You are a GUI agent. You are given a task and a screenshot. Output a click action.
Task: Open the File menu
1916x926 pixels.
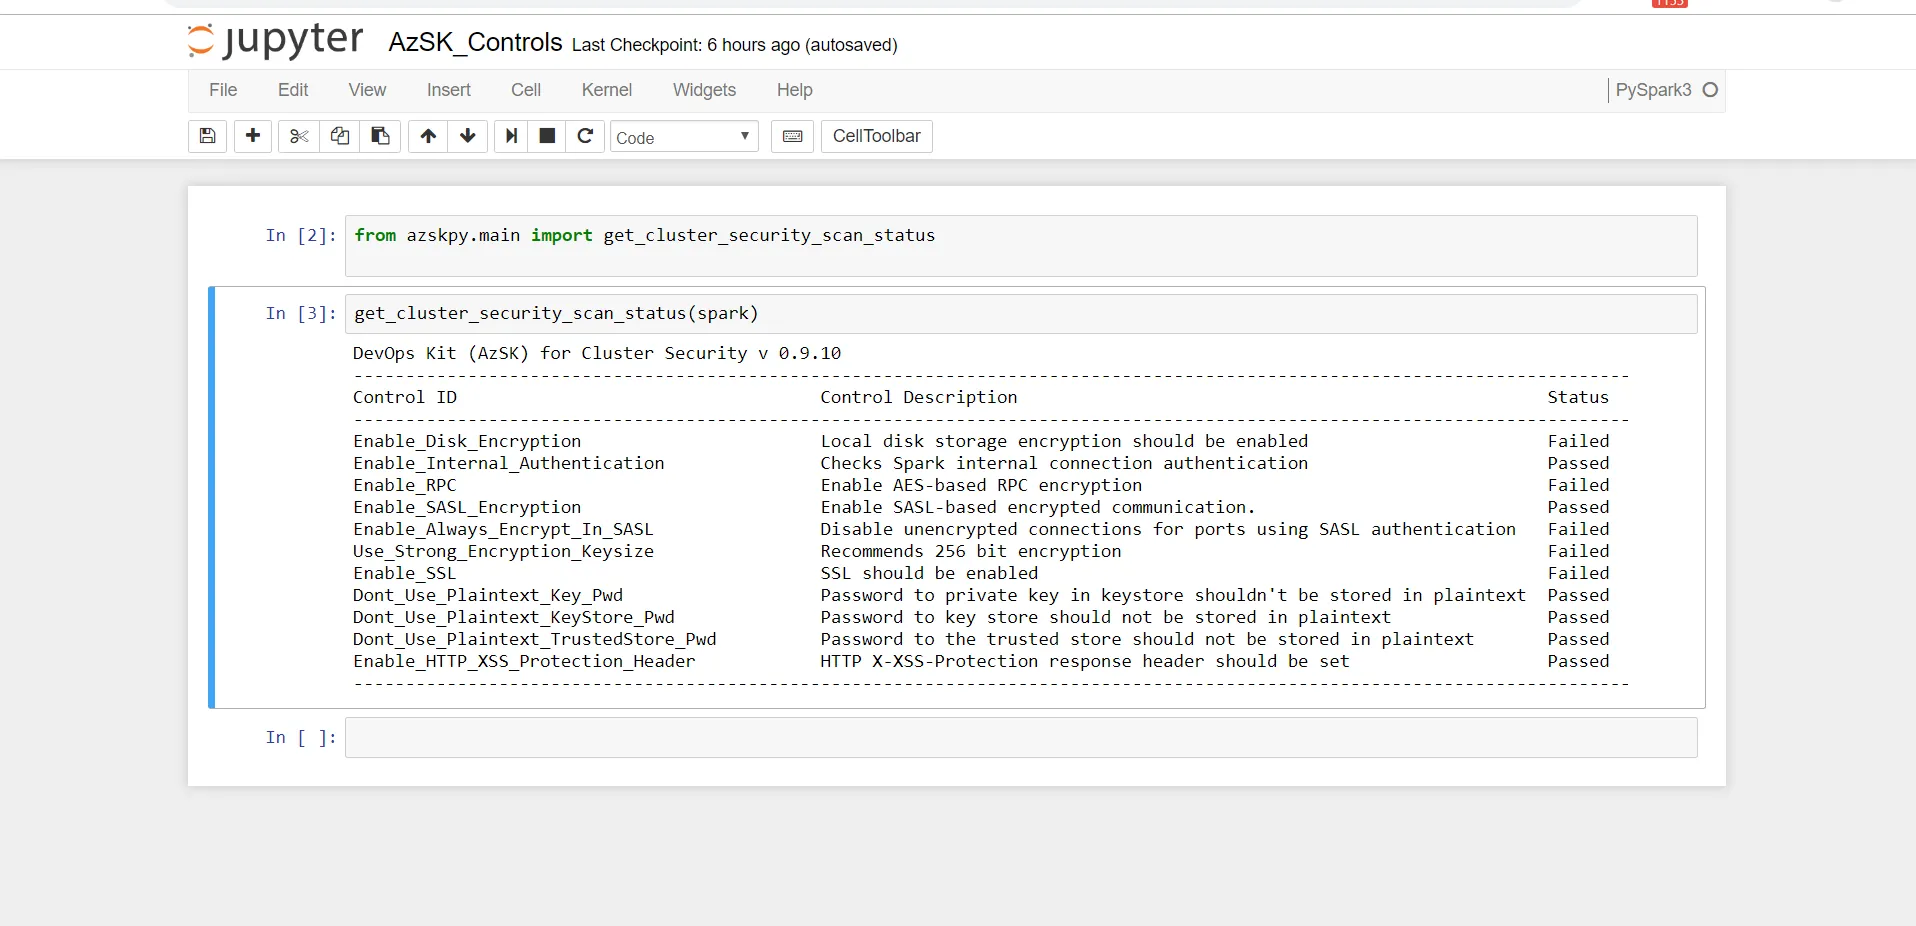pyautogui.click(x=223, y=90)
